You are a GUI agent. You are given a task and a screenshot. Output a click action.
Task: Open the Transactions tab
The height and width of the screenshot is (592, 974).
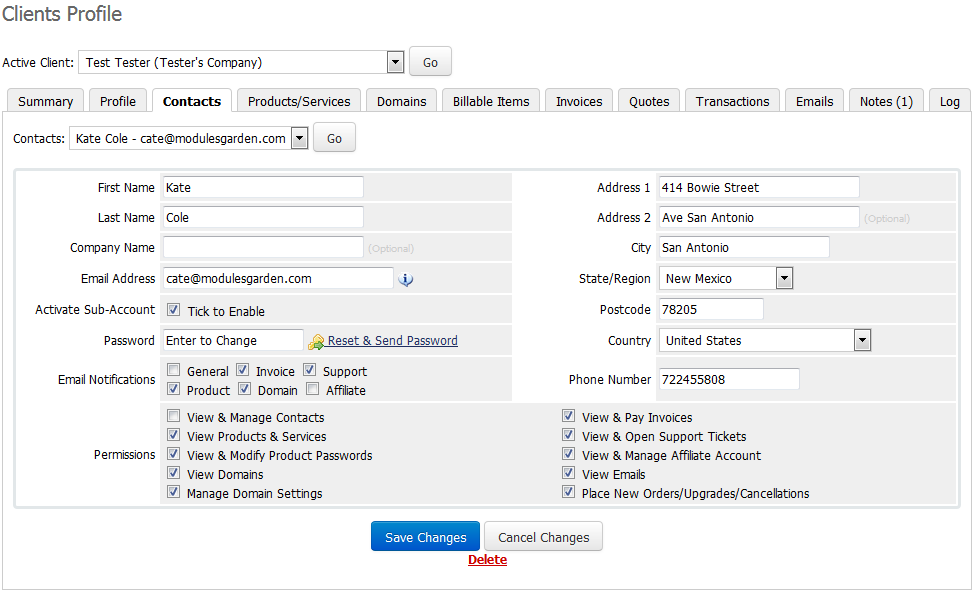[x=732, y=101]
